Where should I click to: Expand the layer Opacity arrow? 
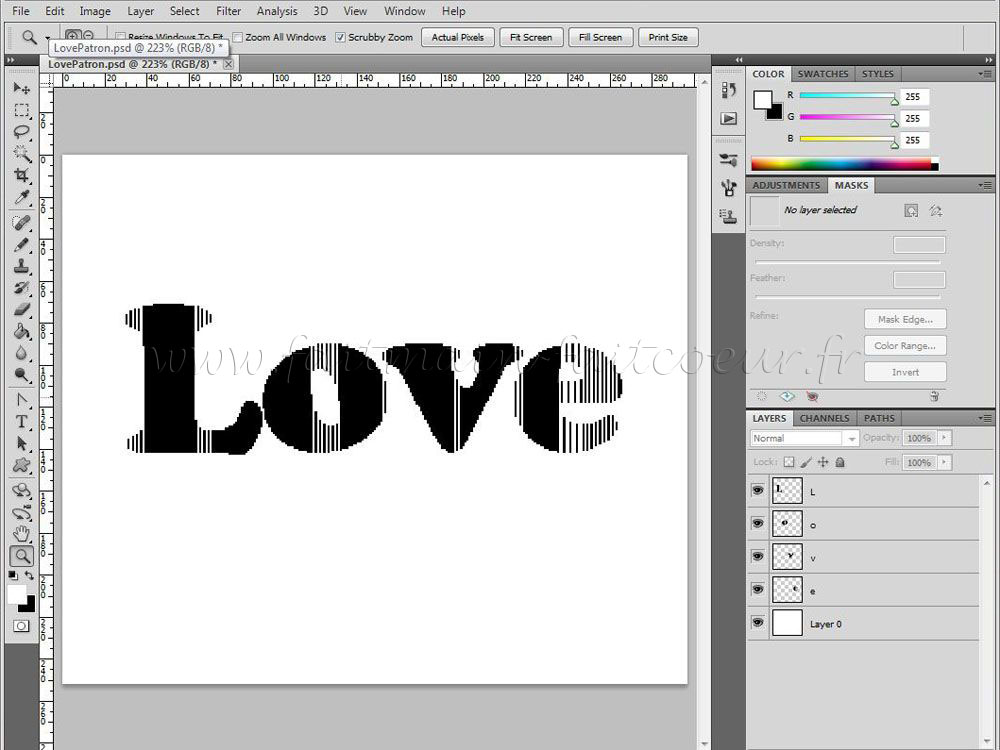tap(945, 438)
